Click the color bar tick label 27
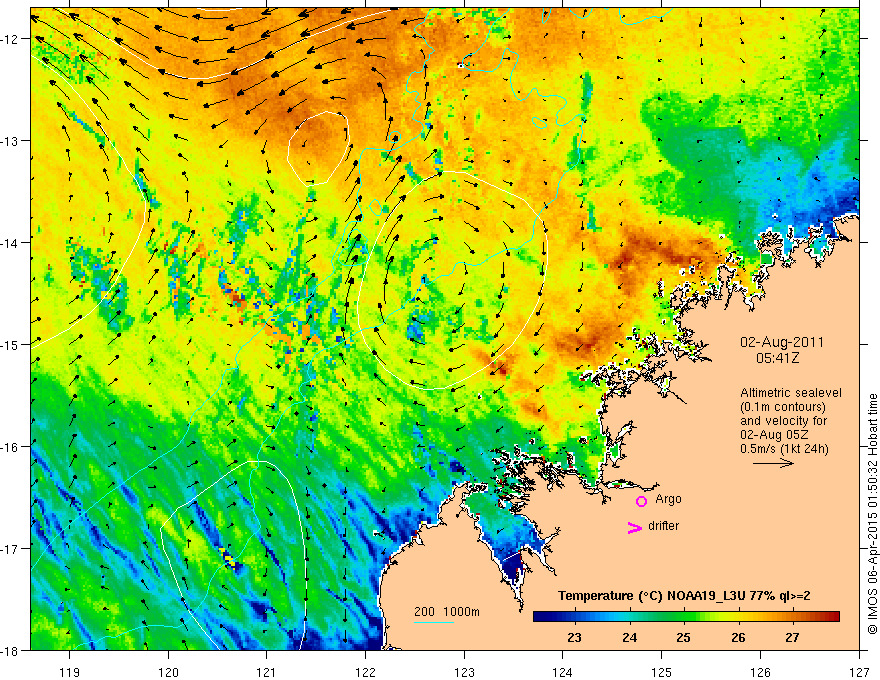 click(792, 638)
